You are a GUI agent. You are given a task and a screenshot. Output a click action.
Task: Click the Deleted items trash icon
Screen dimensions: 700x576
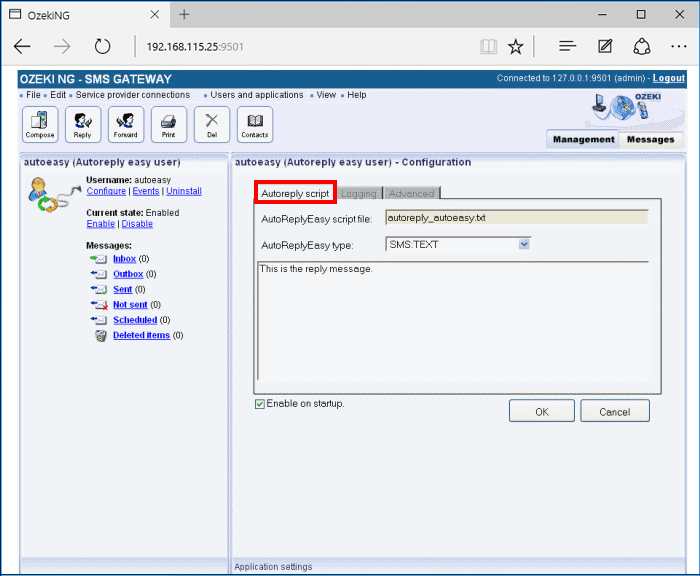pos(101,335)
